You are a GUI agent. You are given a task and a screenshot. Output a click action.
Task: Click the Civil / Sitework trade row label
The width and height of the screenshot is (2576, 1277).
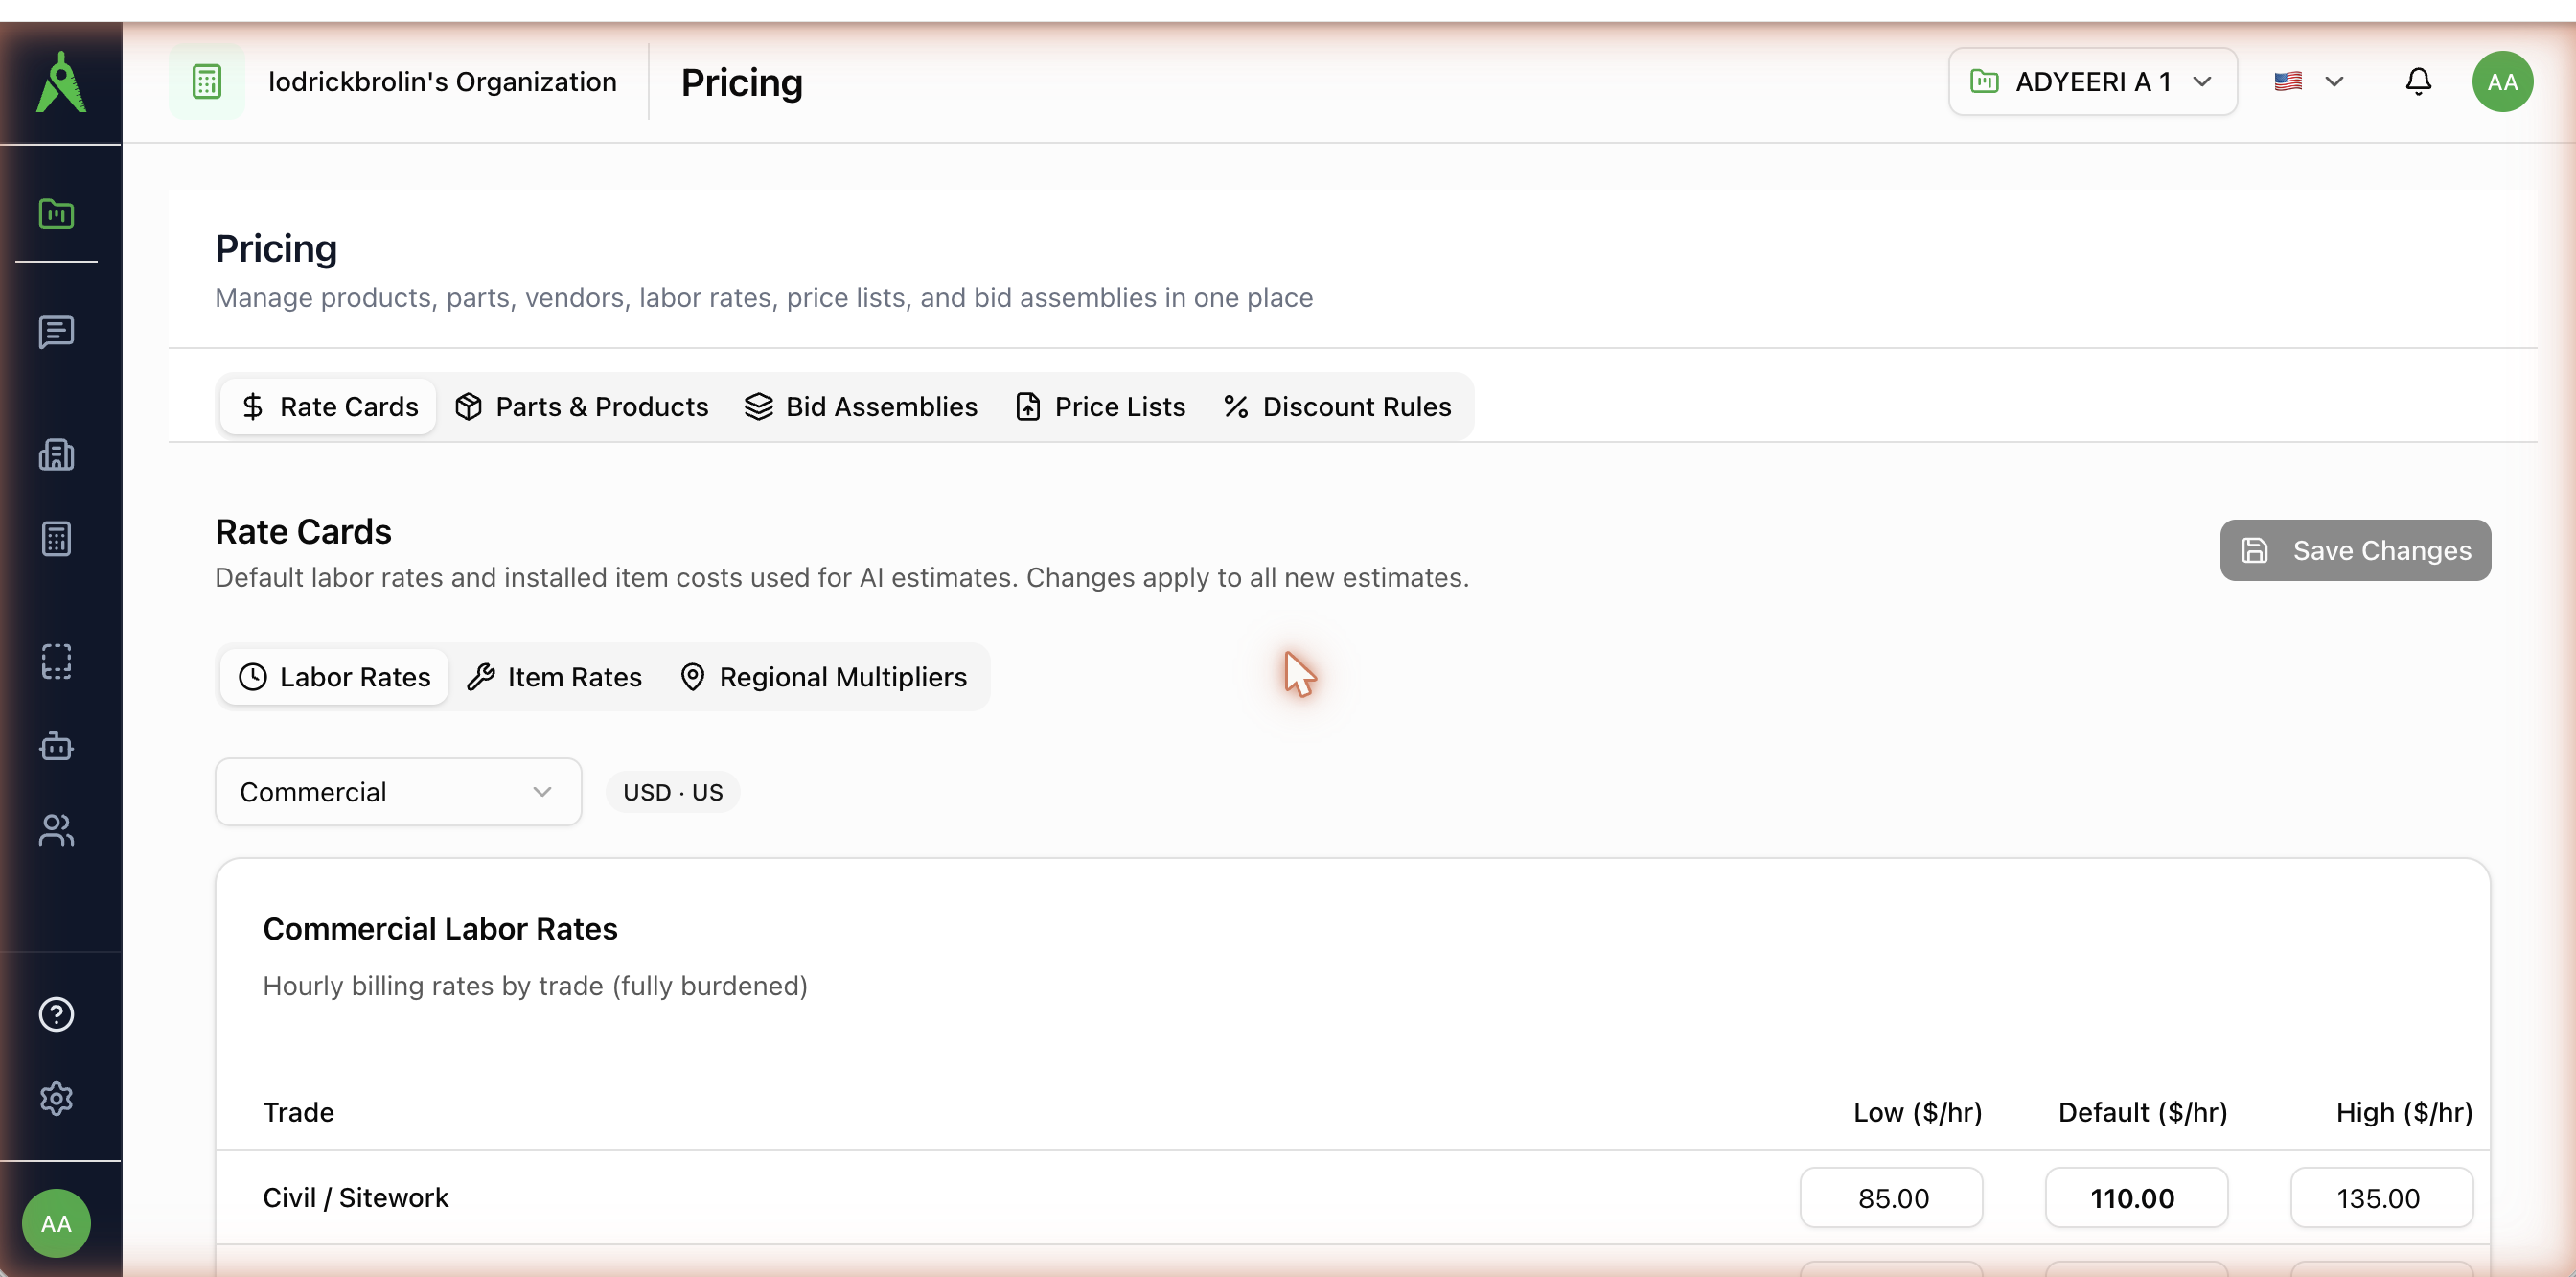click(355, 1197)
